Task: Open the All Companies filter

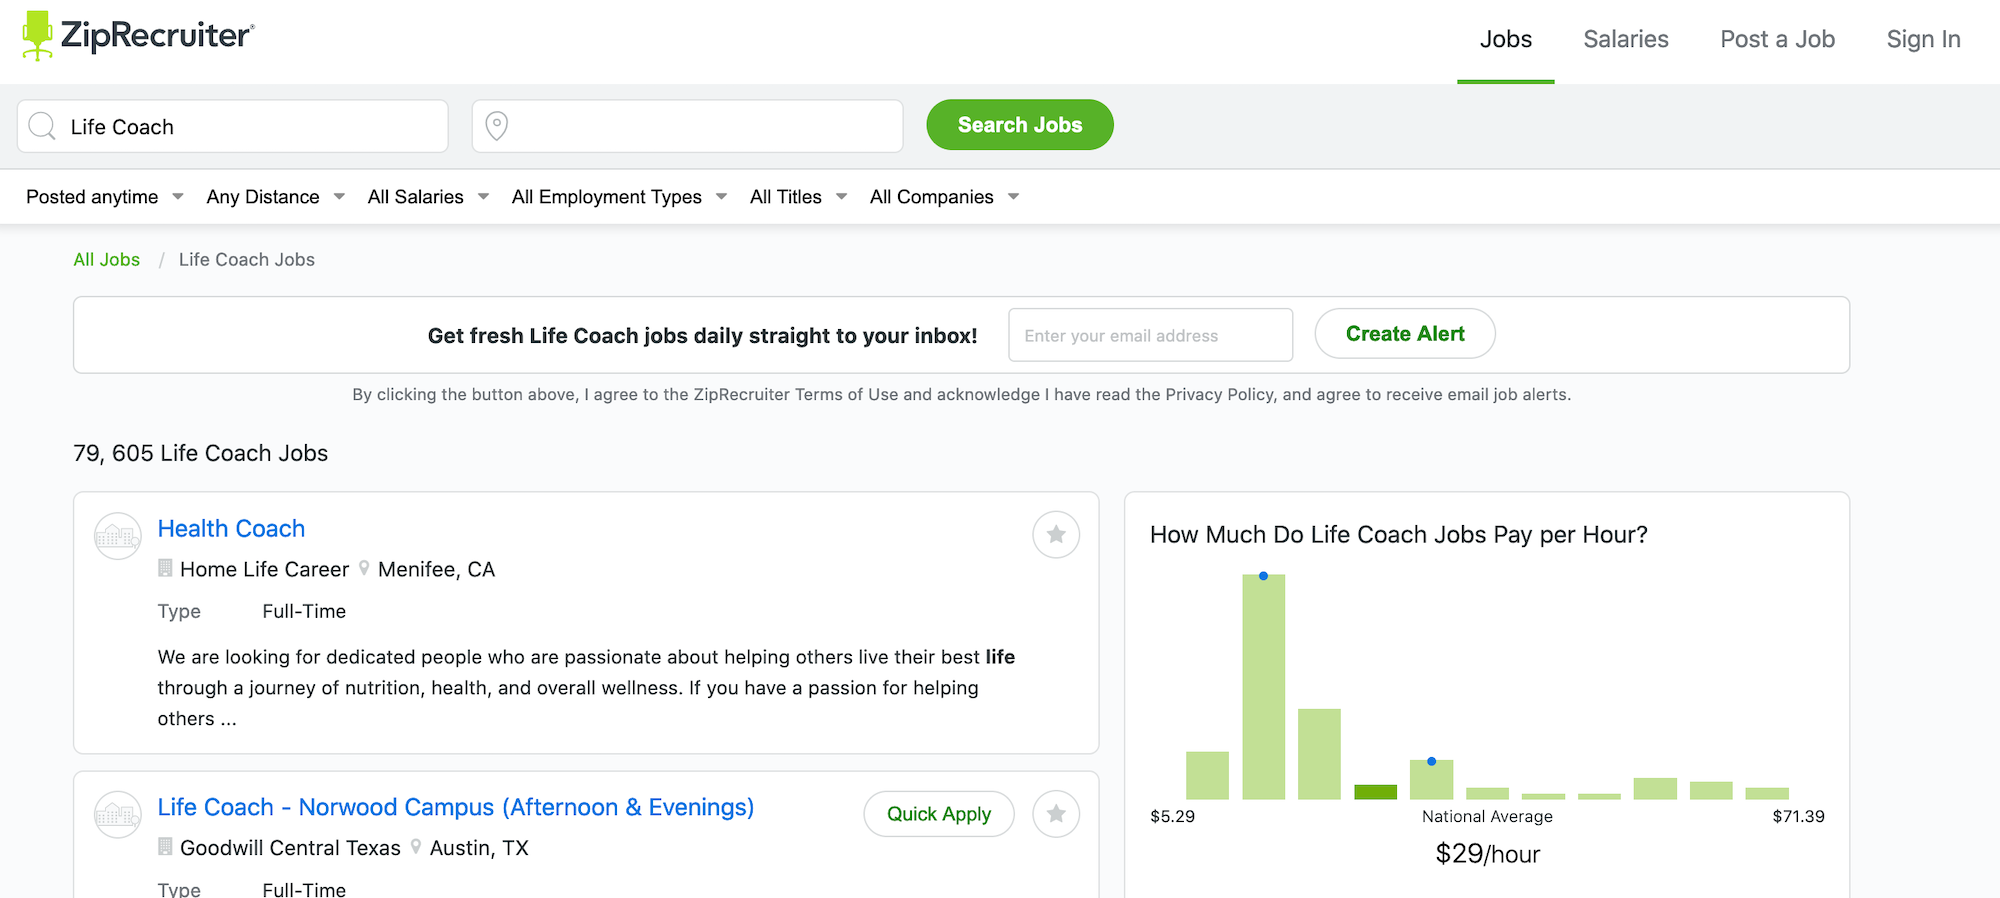Action: click(x=945, y=197)
